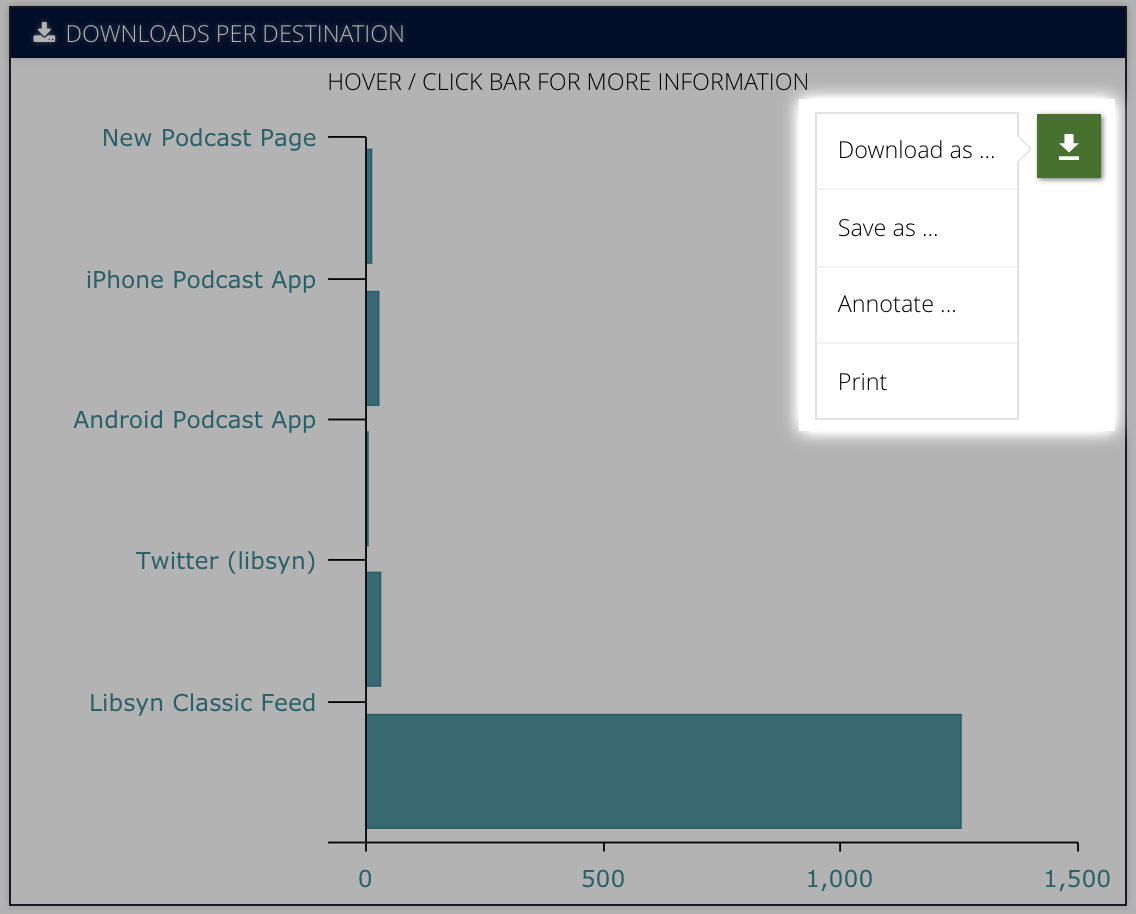The width and height of the screenshot is (1136, 914).
Task: Click the green download export icon
Action: pyautogui.click(x=1069, y=146)
